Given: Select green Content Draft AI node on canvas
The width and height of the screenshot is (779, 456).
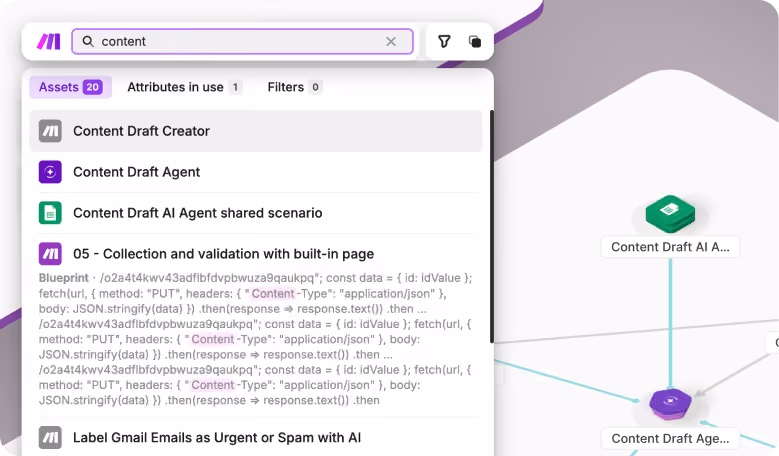Looking at the screenshot, I should (x=670, y=214).
